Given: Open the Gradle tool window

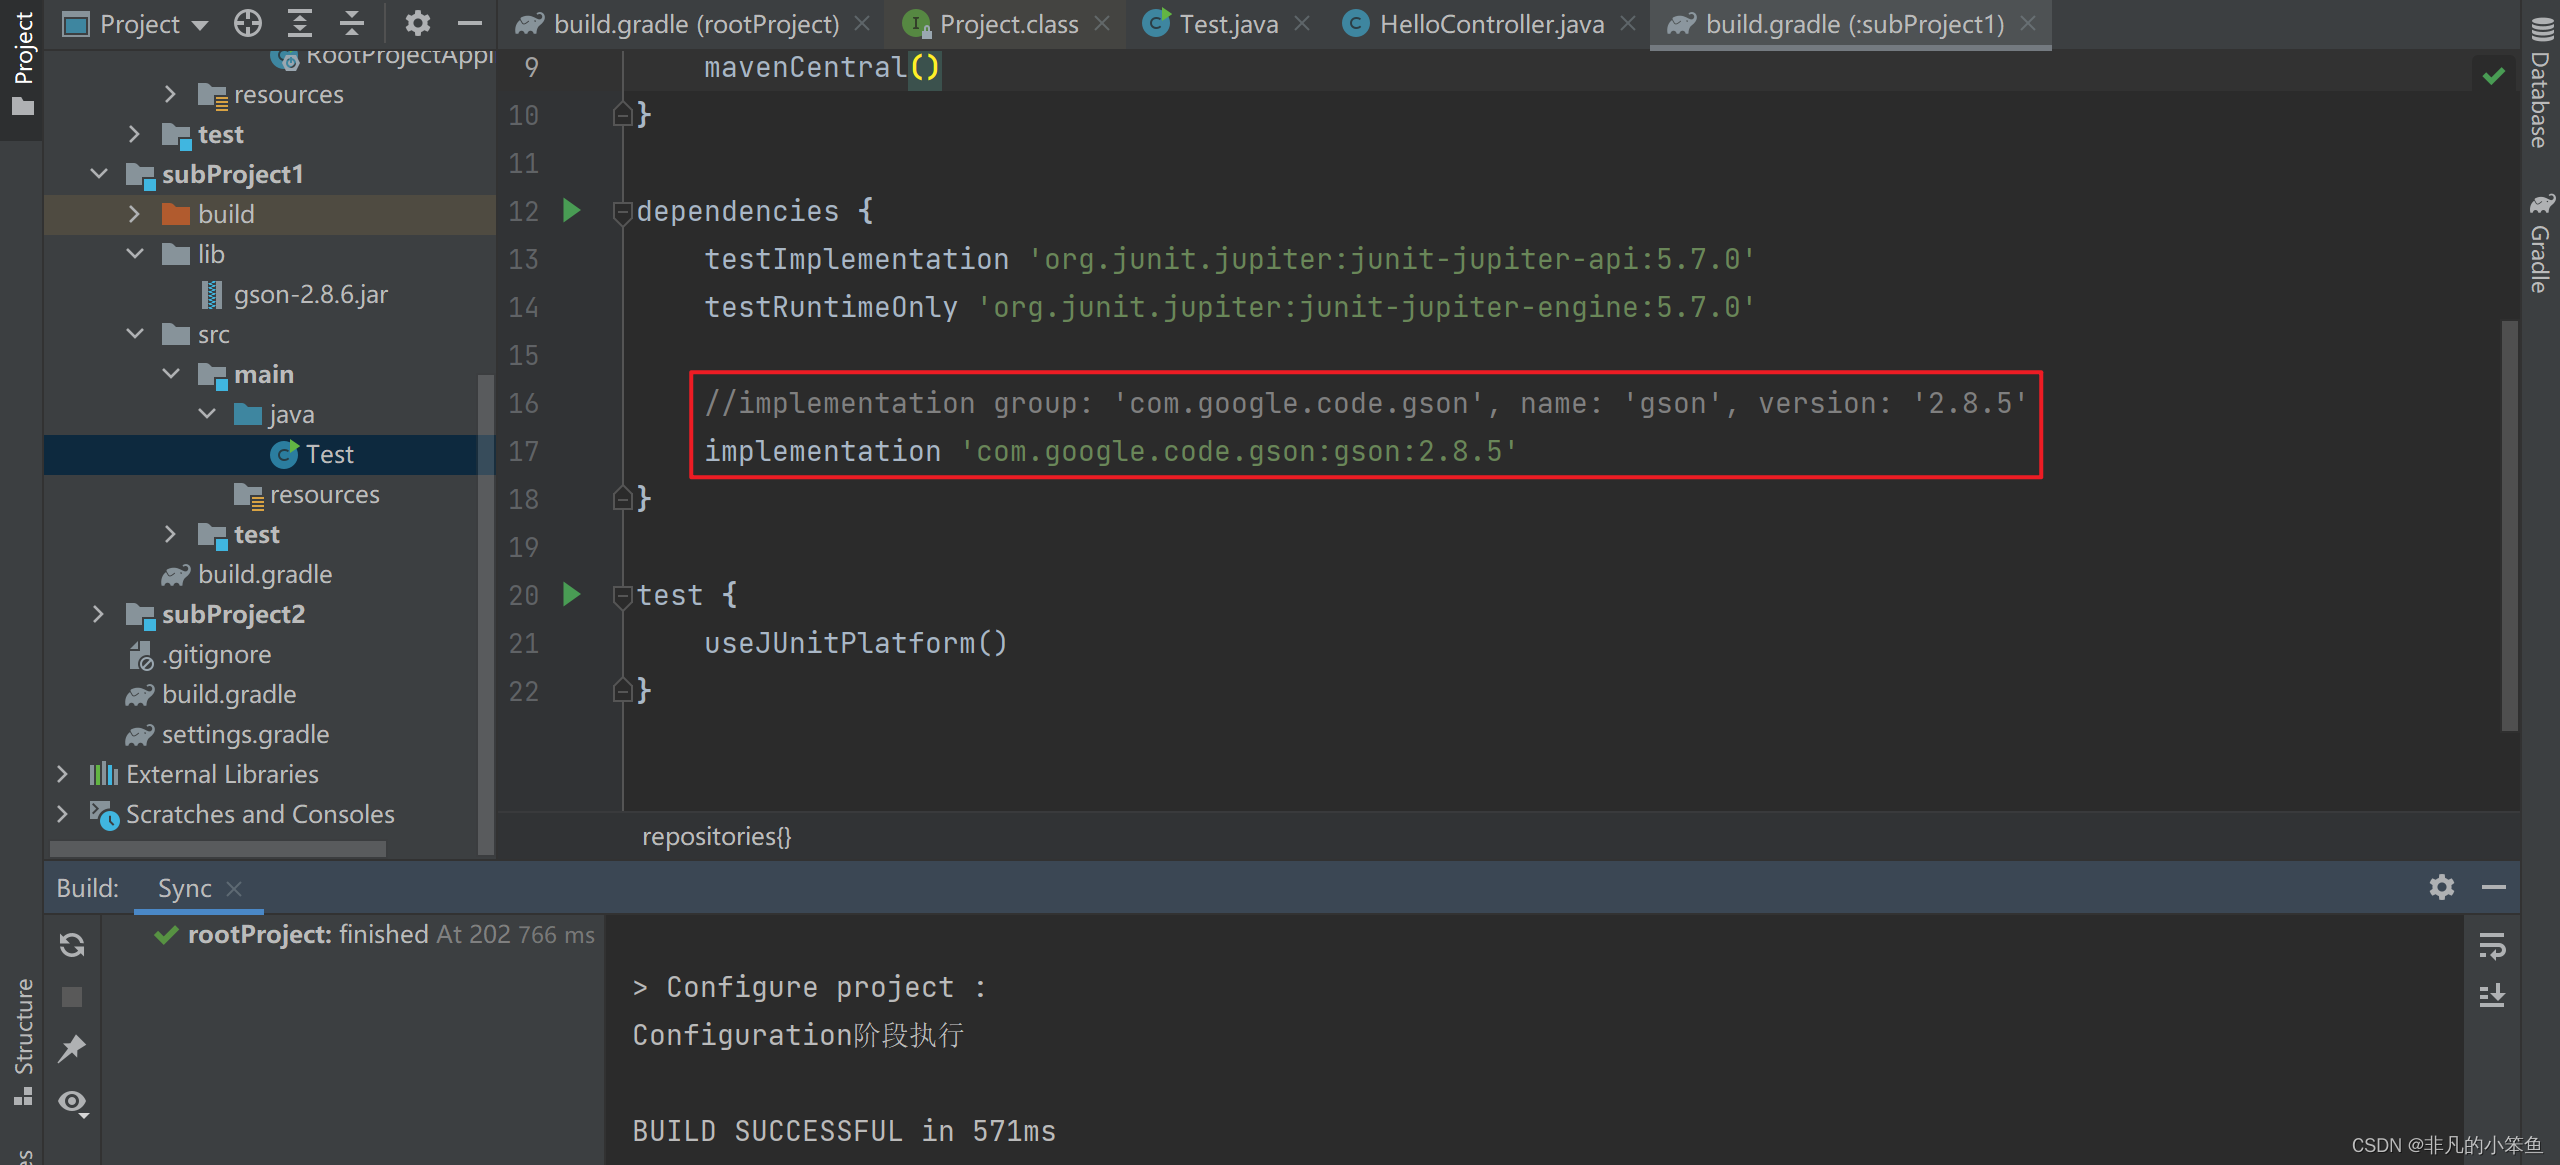Looking at the screenshot, I should pos(2540,245).
